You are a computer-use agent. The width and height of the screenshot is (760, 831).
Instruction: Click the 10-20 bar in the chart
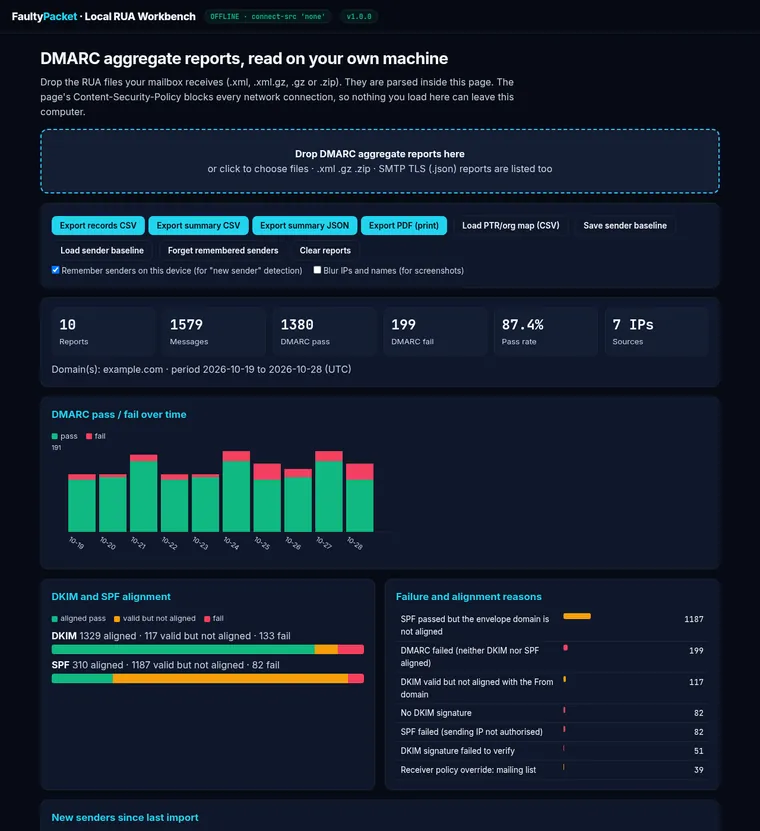tap(112, 503)
